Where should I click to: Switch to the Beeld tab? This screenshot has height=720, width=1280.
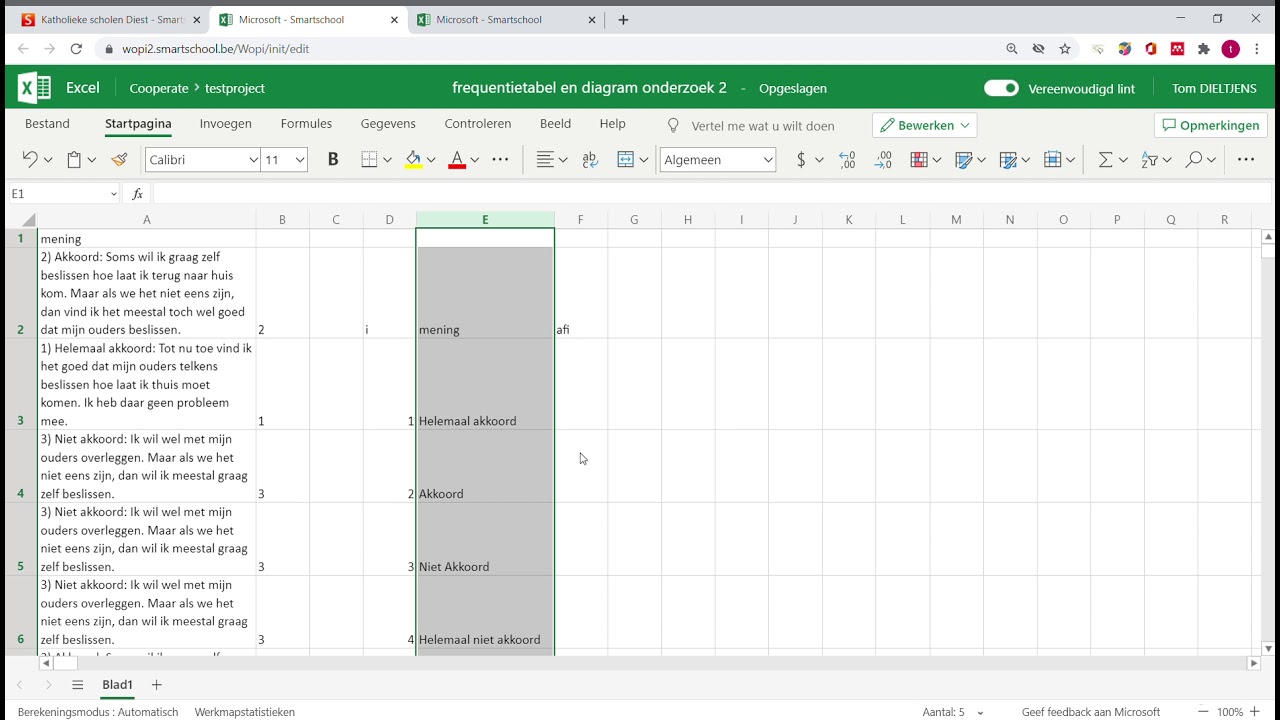[555, 124]
